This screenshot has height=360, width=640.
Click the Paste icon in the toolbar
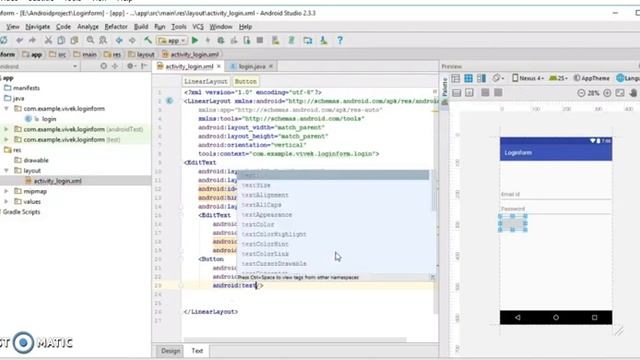(x=74, y=40)
